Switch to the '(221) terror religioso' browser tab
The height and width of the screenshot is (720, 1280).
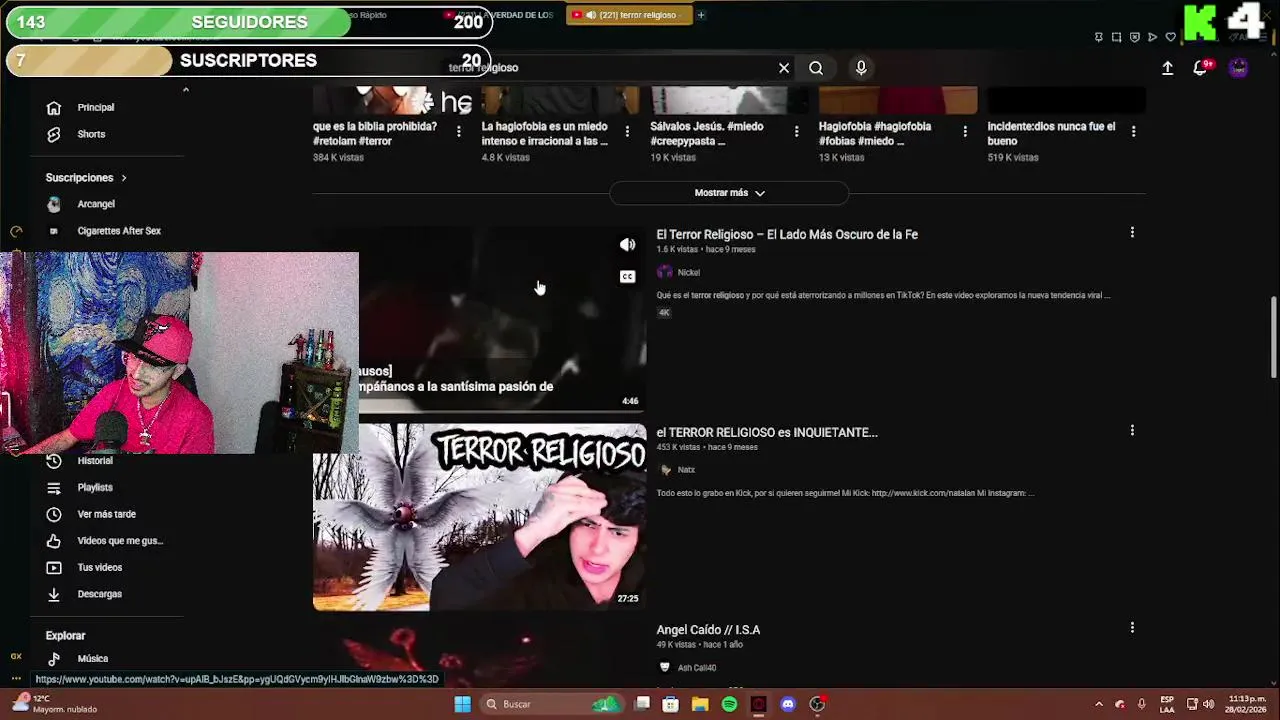point(630,15)
